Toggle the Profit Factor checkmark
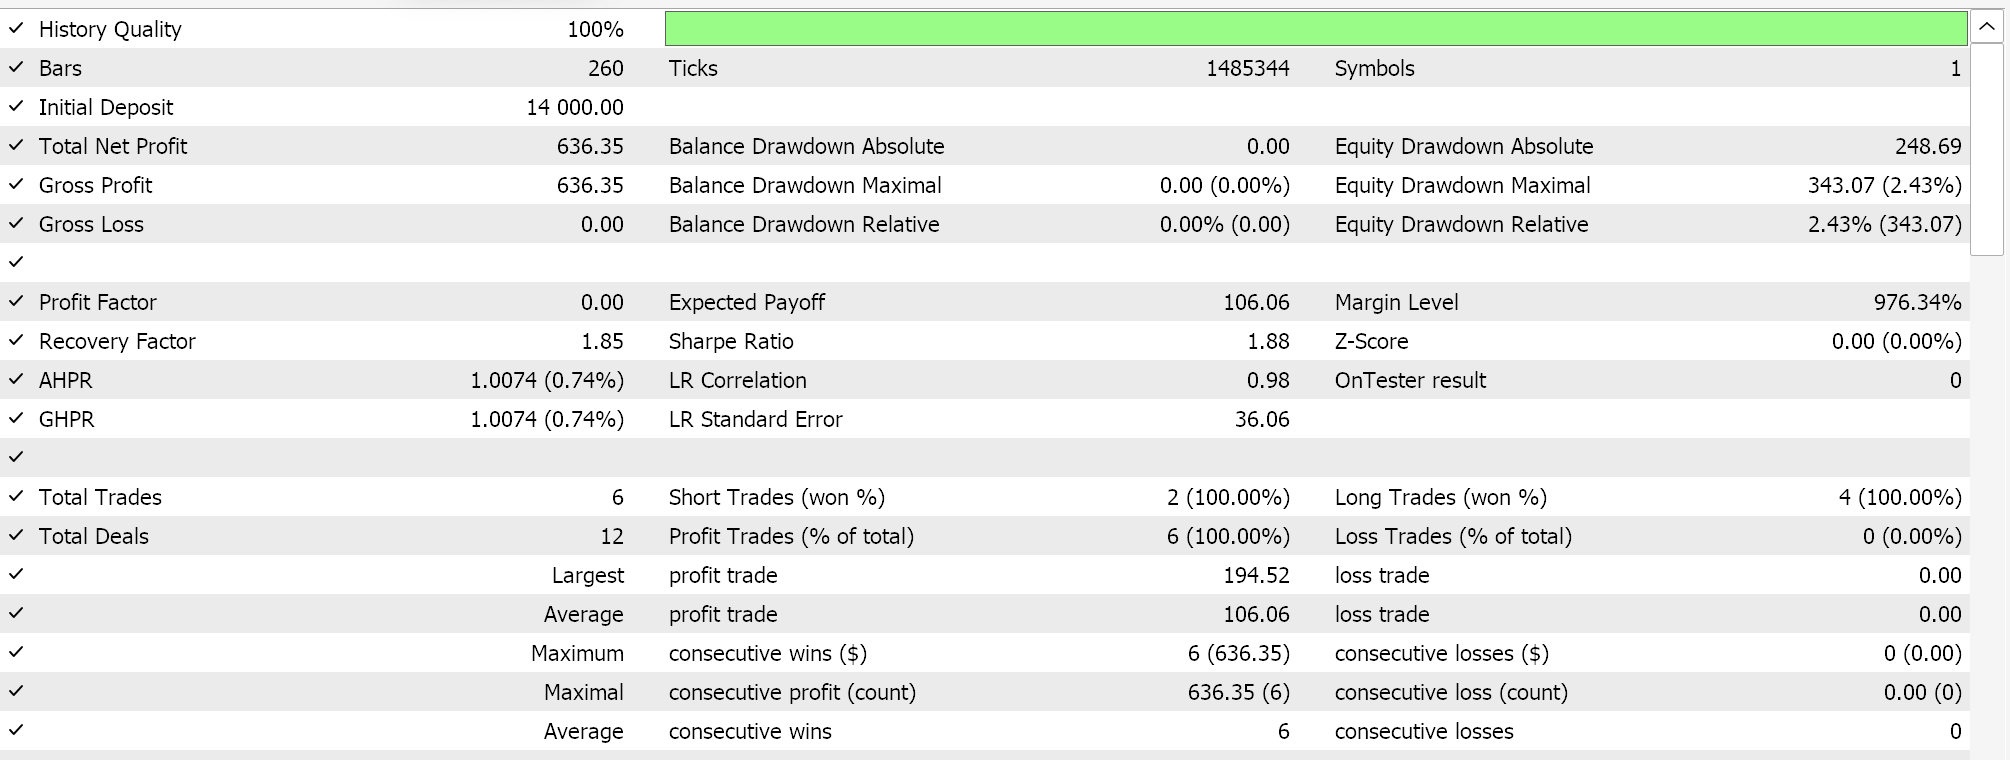The height and width of the screenshot is (760, 2010). 16,302
